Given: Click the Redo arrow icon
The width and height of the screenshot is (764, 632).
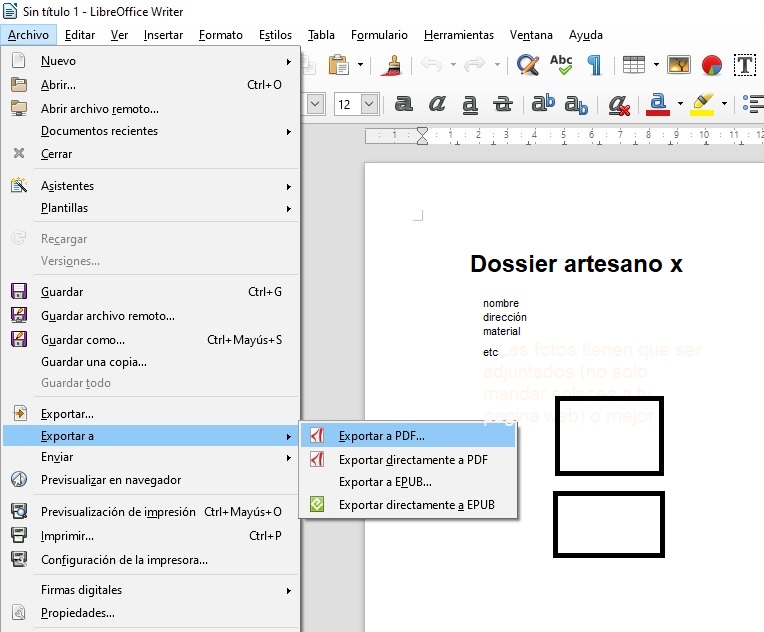Looking at the screenshot, I should 475,64.
